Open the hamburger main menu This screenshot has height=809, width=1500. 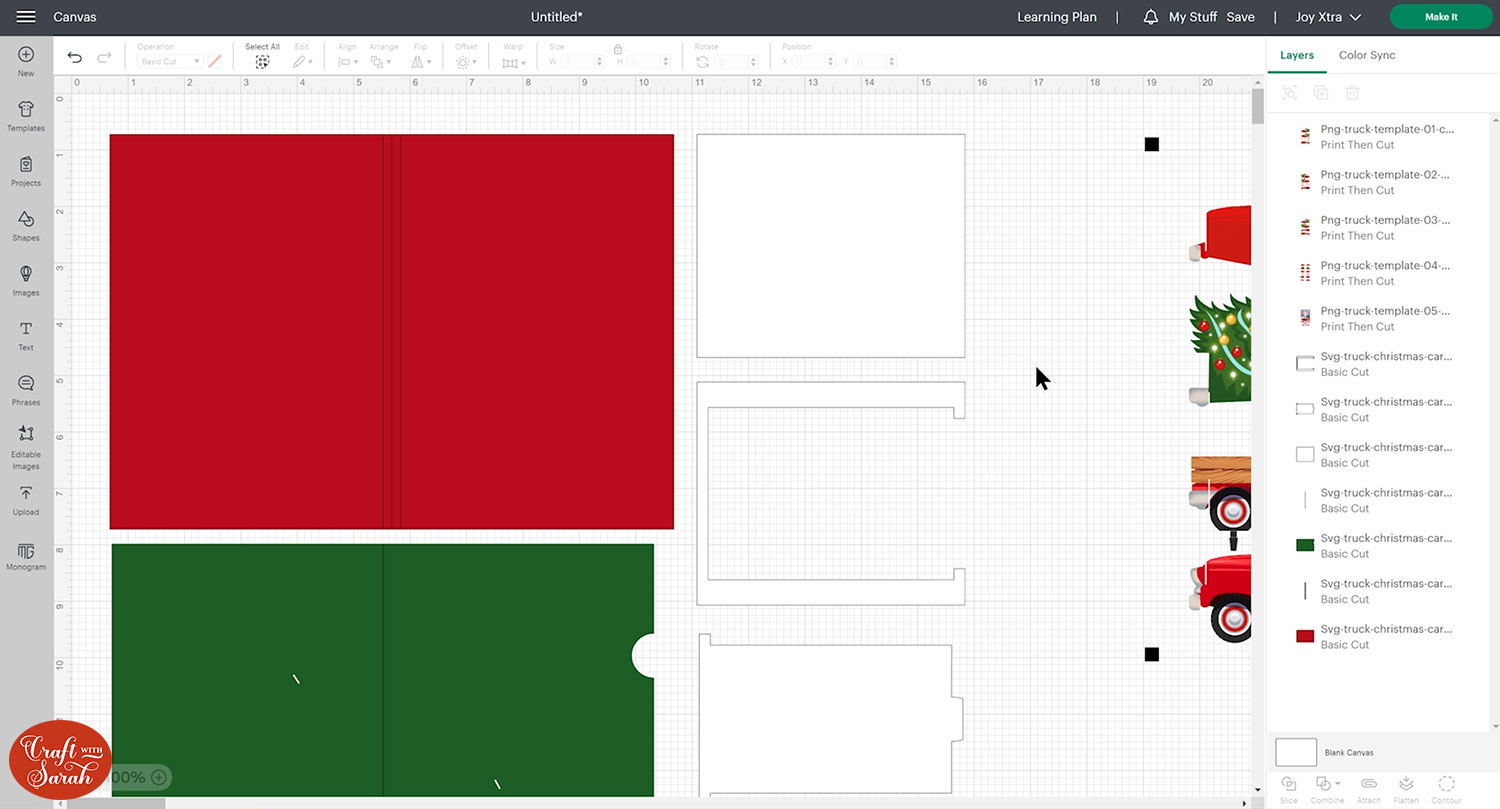[x=26, y=17]
